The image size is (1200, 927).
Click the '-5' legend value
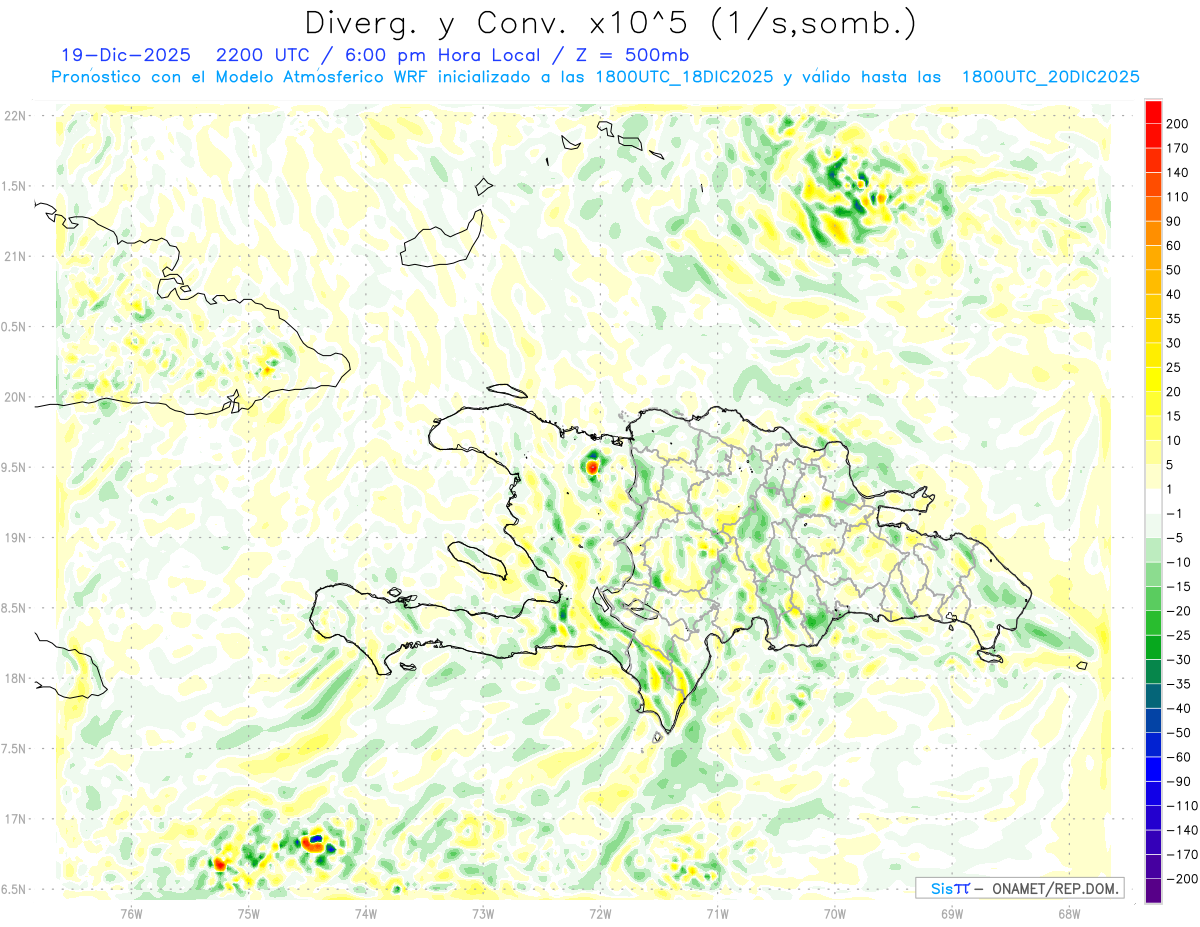click(x=1173, y=538)
